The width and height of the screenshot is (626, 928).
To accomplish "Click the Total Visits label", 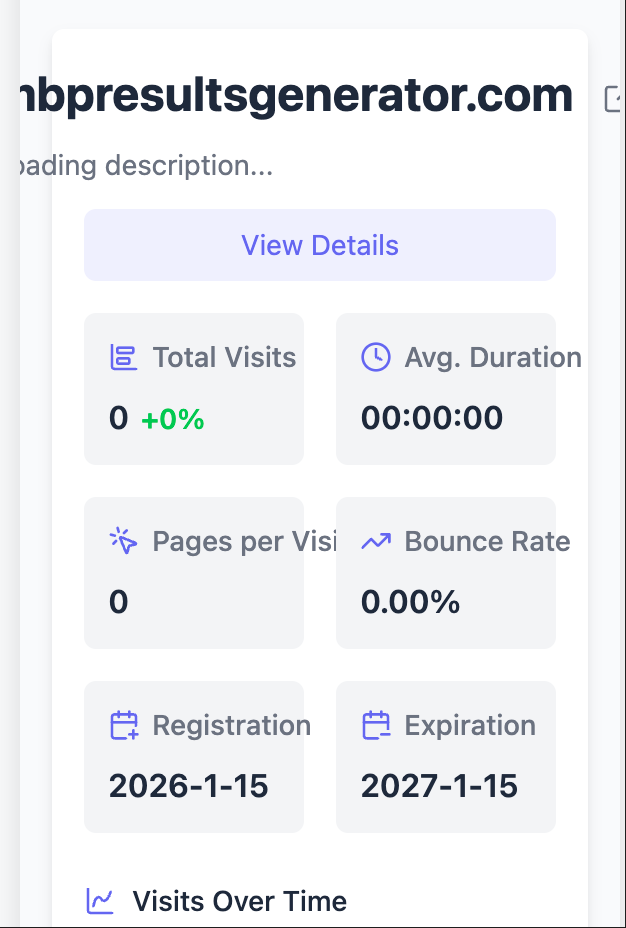I will pyautogui.click(x=224, y=357).
